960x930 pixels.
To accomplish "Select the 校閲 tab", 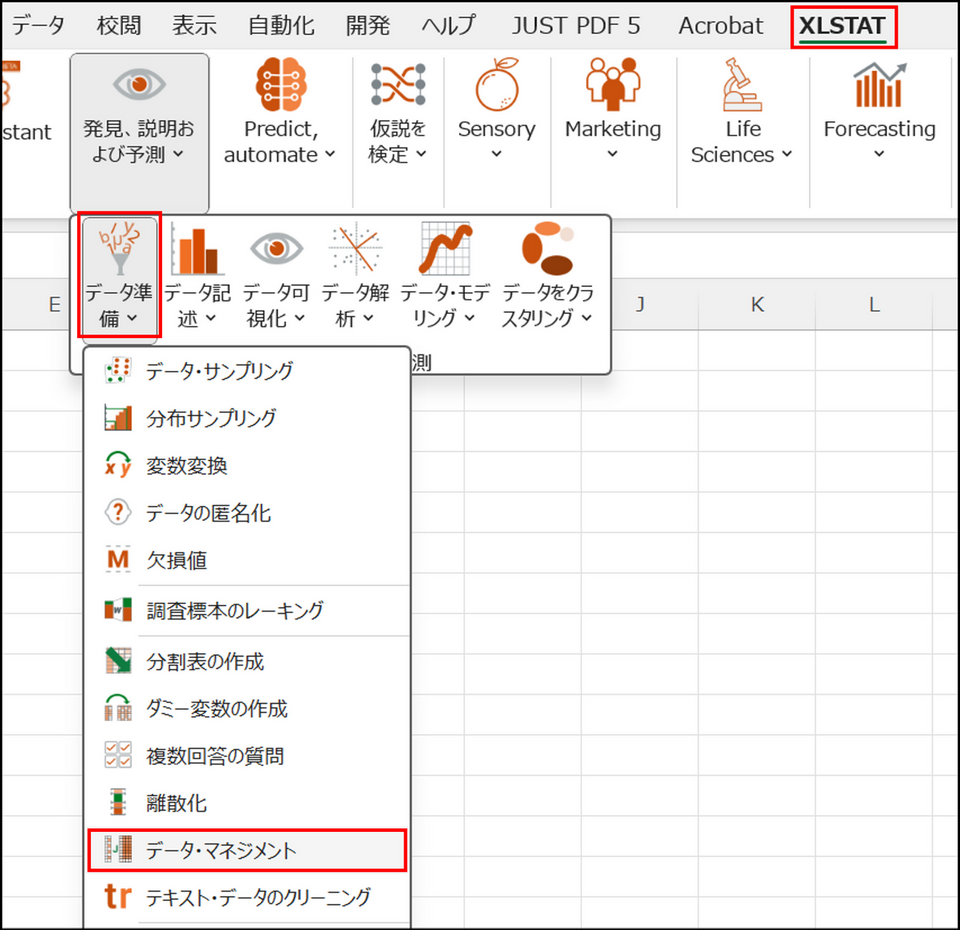I will click(119, 26).
